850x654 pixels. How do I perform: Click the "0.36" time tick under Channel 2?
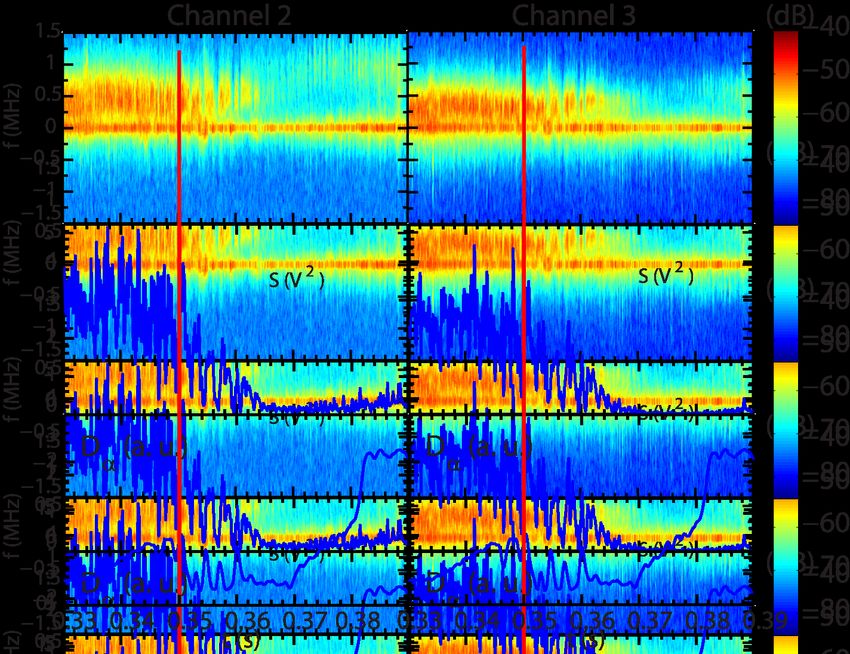tap(247, 620)
